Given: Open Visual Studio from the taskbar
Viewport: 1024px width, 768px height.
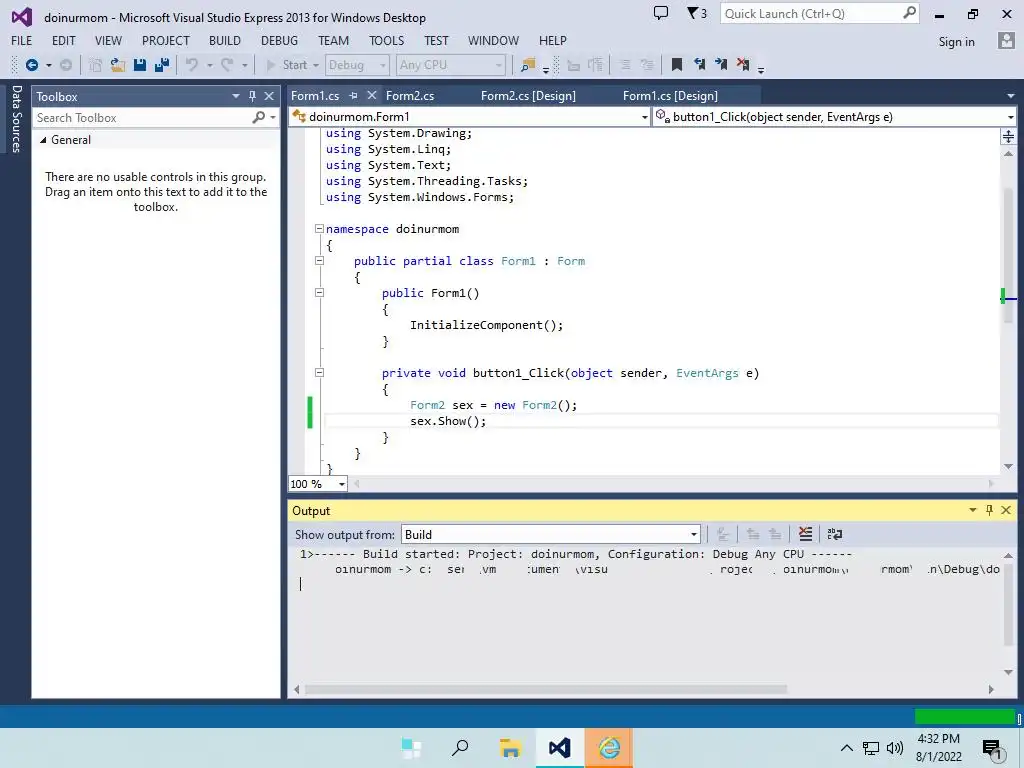Looking at the screenshot, I should 560,748.
